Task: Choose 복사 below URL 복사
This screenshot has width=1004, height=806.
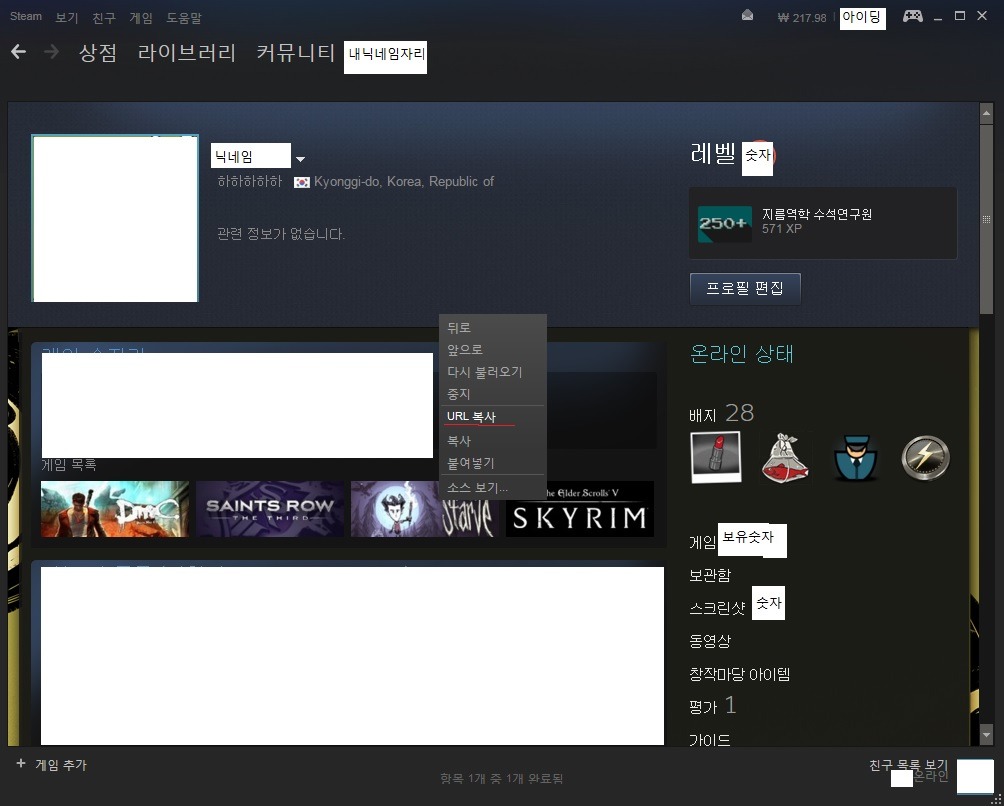Action: pyautogui.click(x=492, y=441)
